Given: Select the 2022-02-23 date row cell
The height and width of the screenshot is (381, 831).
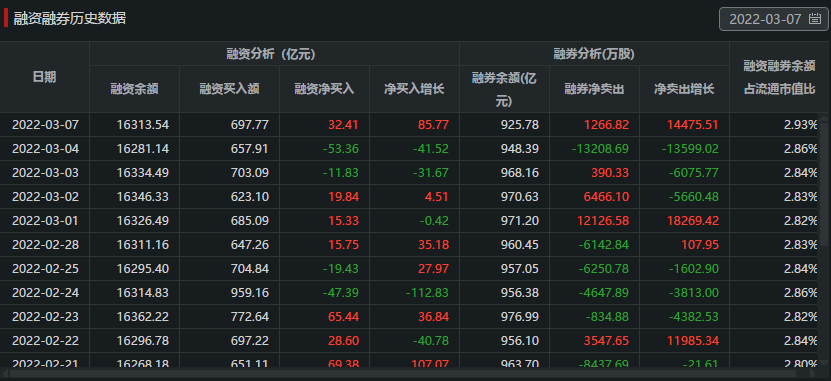Looking at the screenshot, I should pyautogui.click(x=45, y=317).
